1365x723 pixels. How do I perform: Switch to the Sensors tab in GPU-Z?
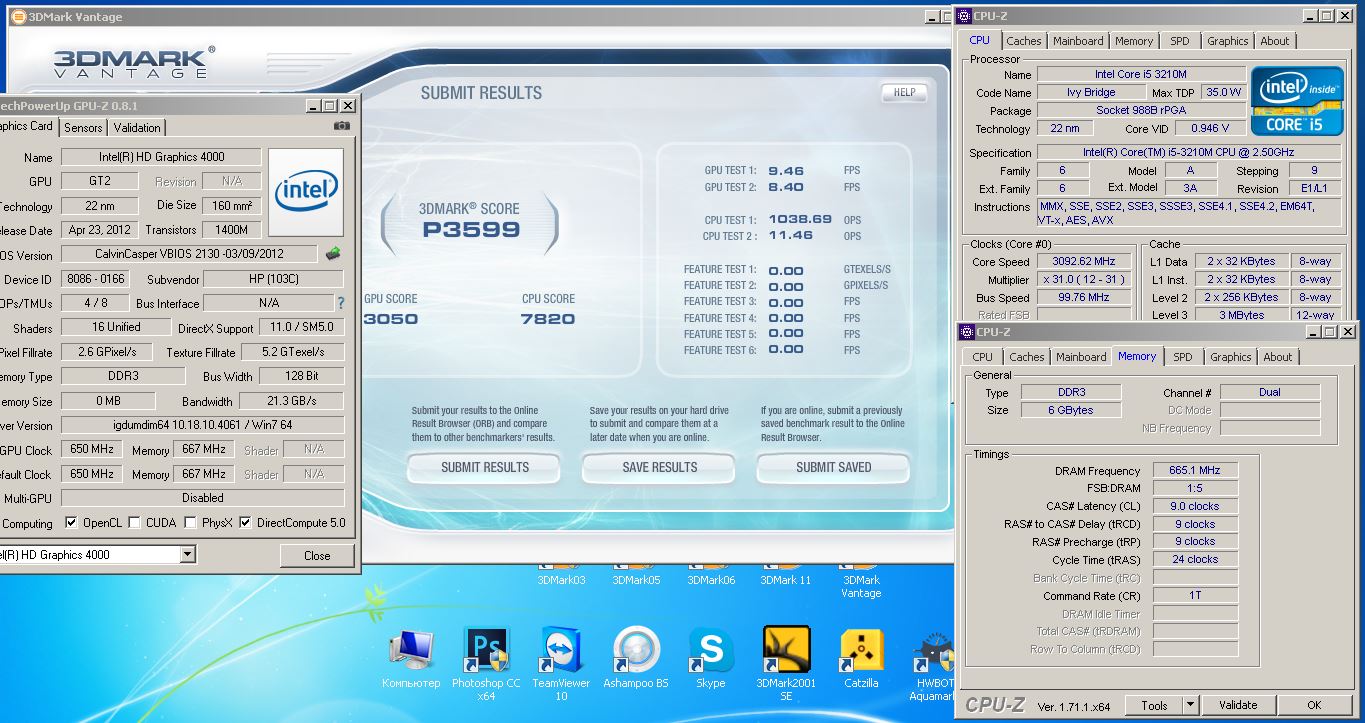click(x=83, y=127)
